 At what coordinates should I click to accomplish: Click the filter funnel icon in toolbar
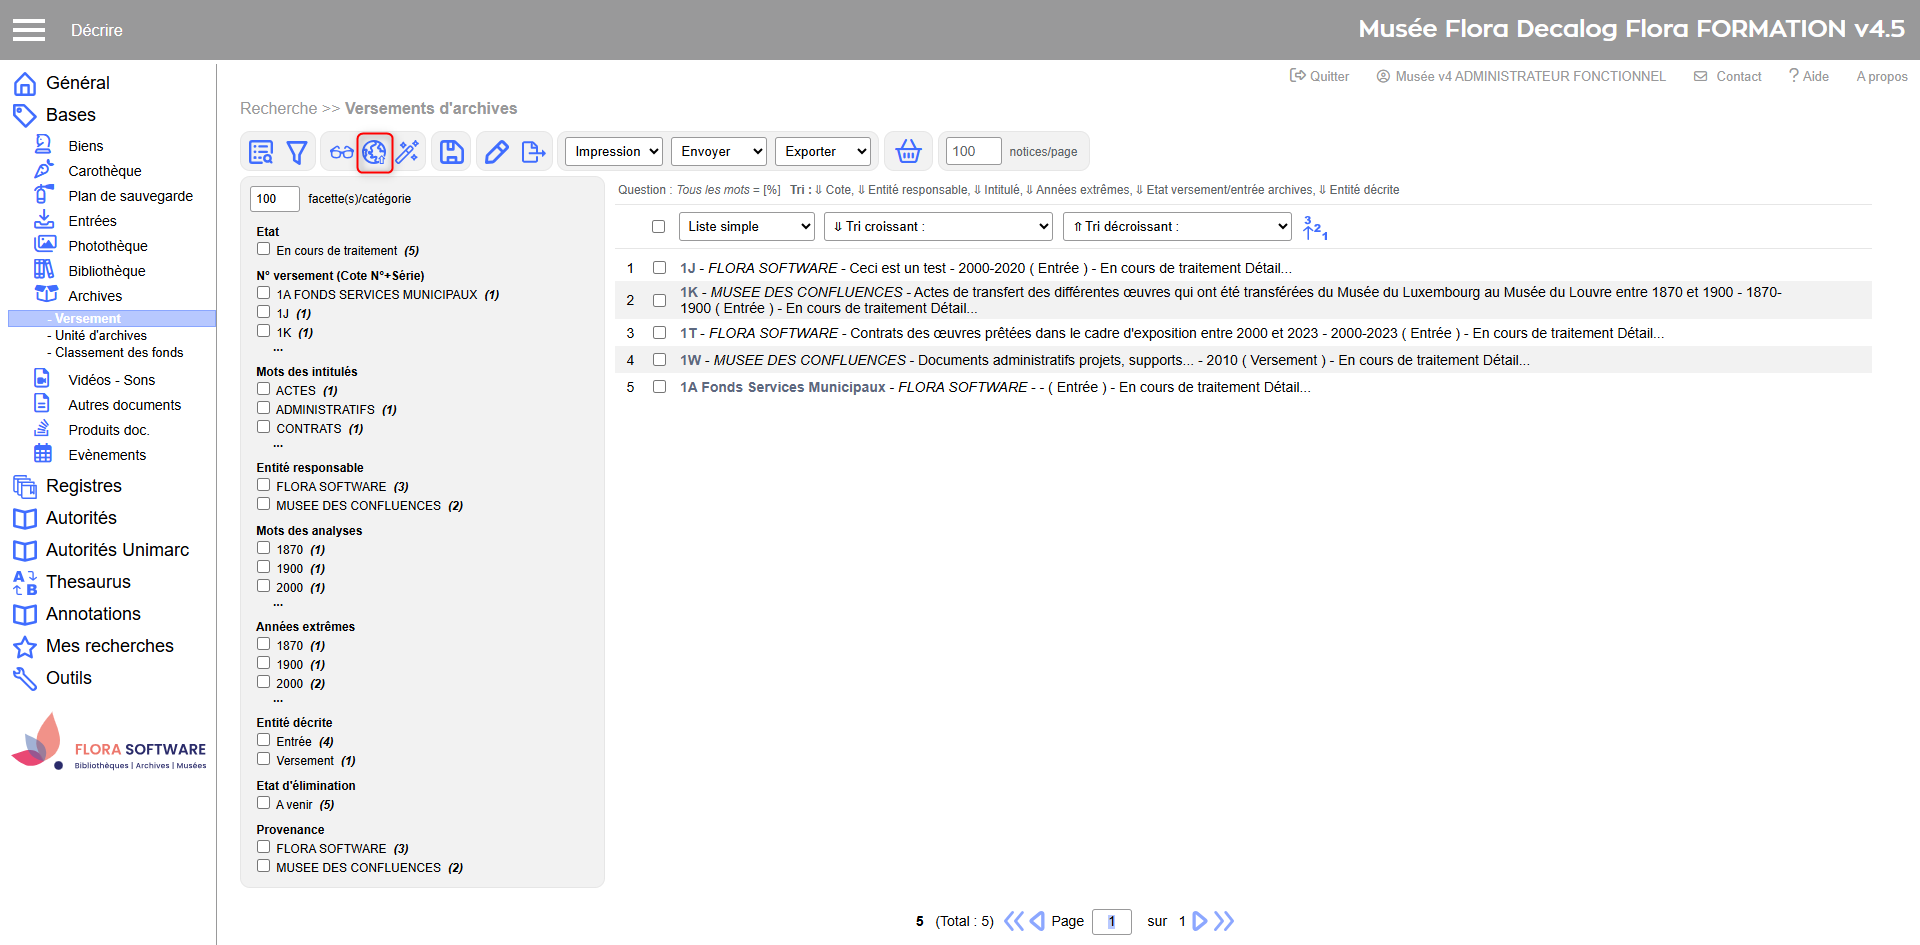coord(297,152)
